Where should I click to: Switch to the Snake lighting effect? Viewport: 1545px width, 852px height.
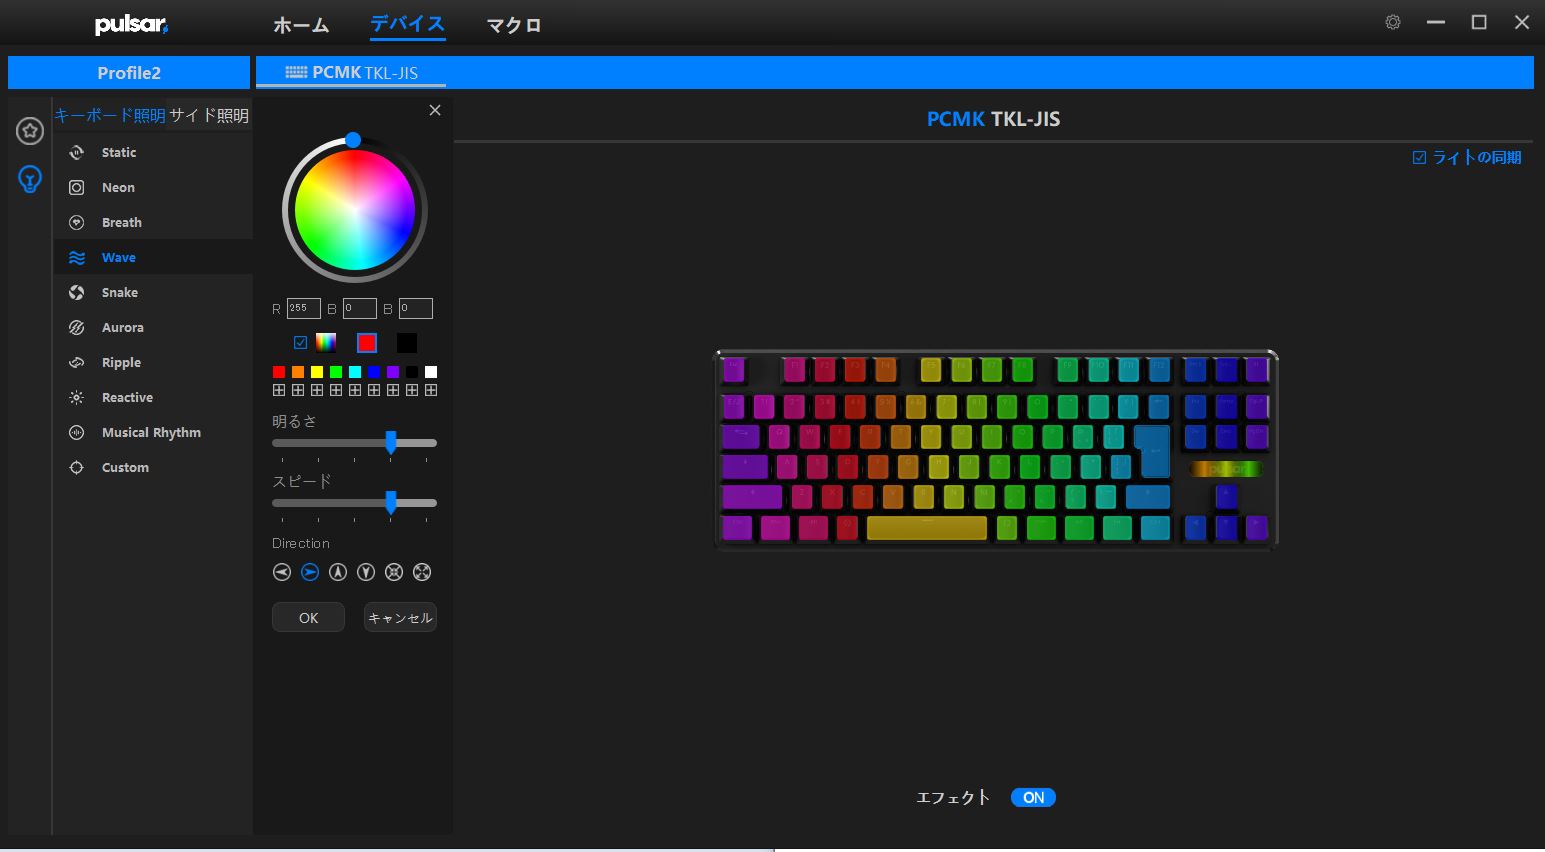click(x=153, y=292)
